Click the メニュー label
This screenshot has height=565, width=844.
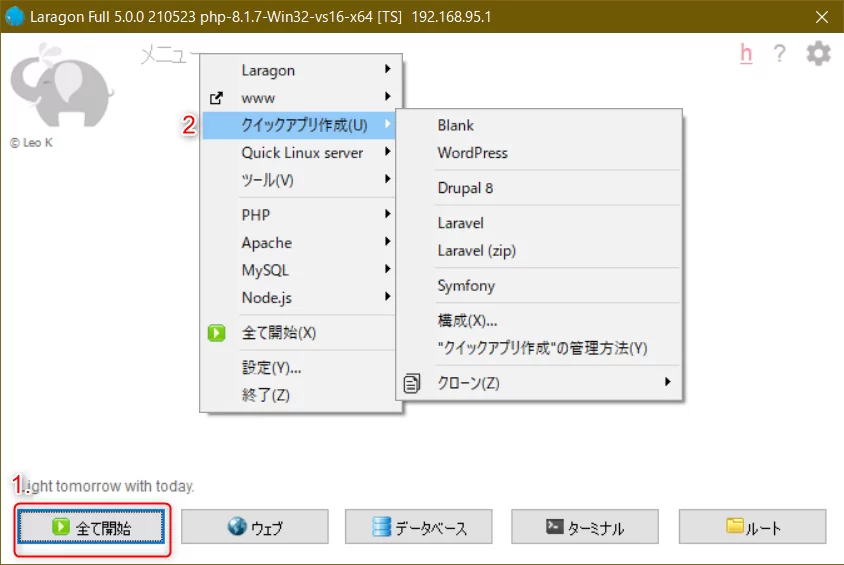(x=168, y=54)
